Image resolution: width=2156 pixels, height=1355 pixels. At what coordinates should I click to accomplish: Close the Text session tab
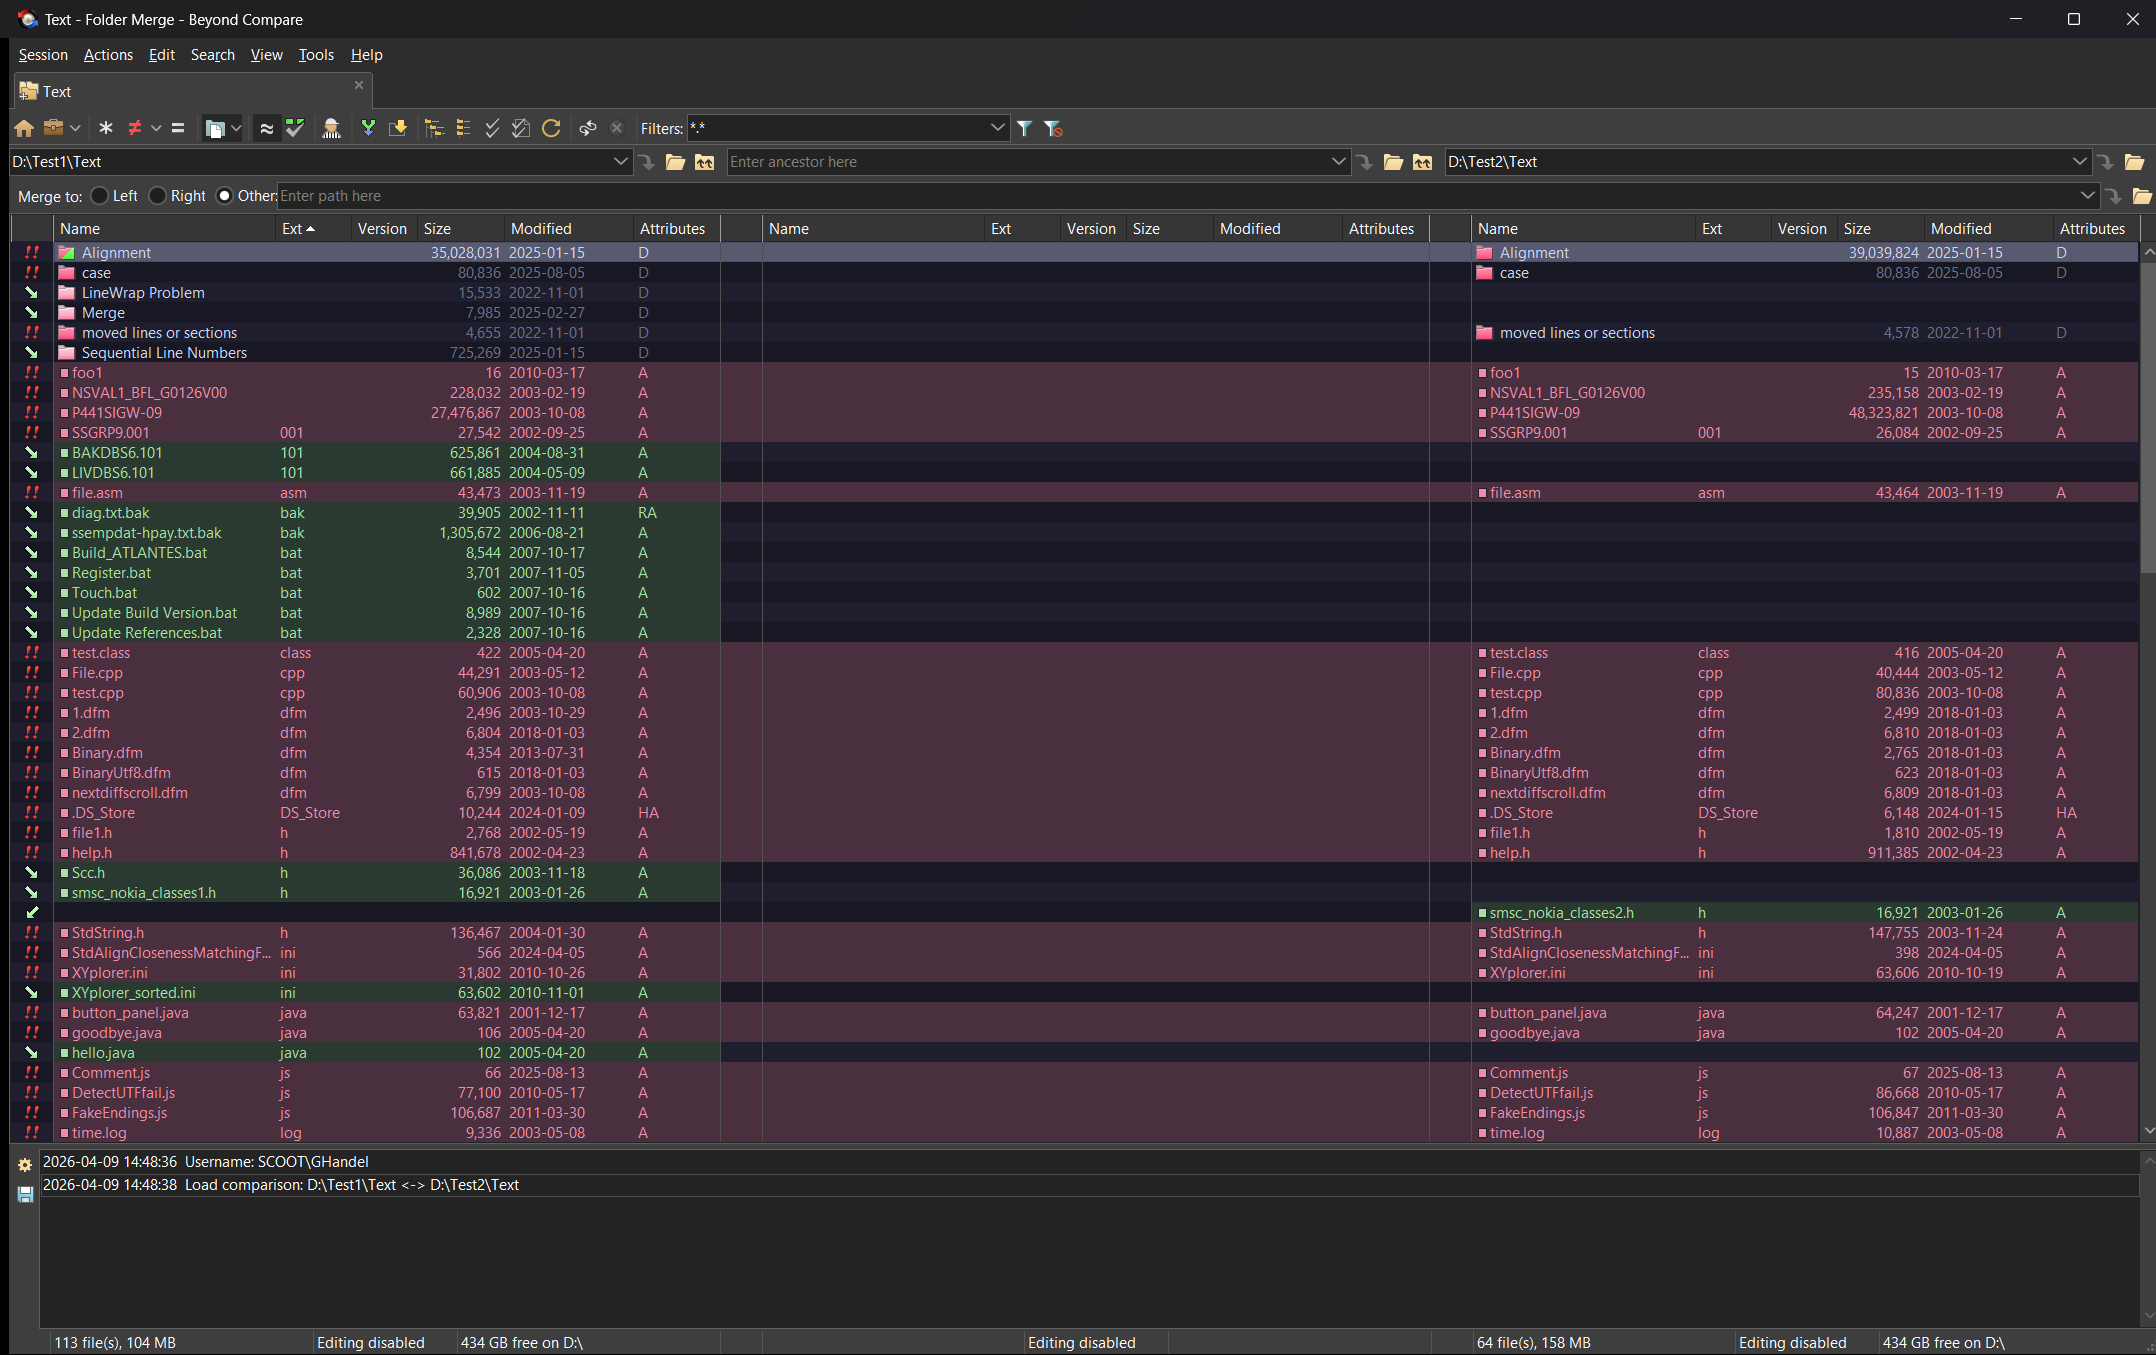click(x=359, y=85)
